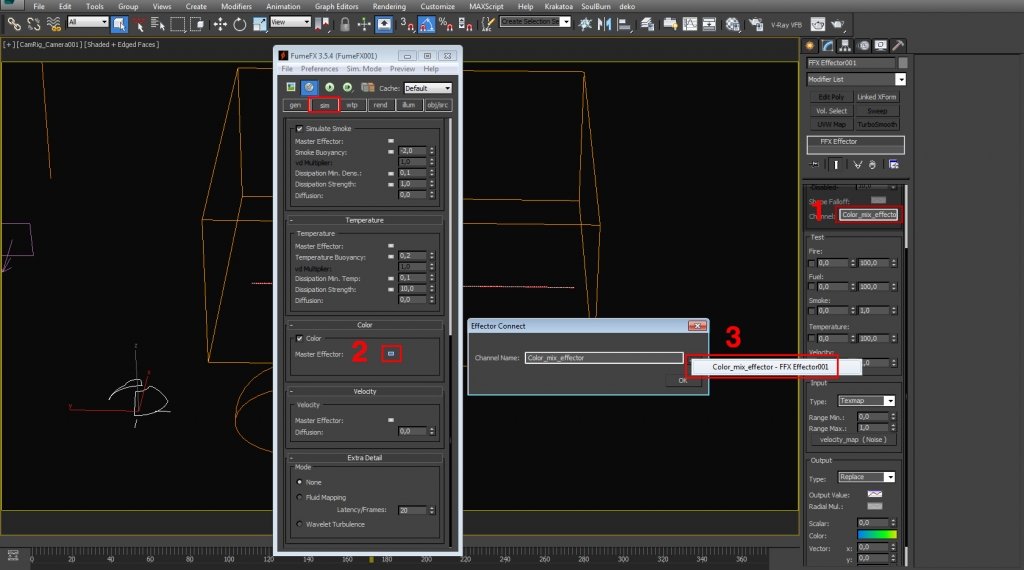Open the selection filter All dropdown
Screen dimensions: 1024x570
point(88,22)
